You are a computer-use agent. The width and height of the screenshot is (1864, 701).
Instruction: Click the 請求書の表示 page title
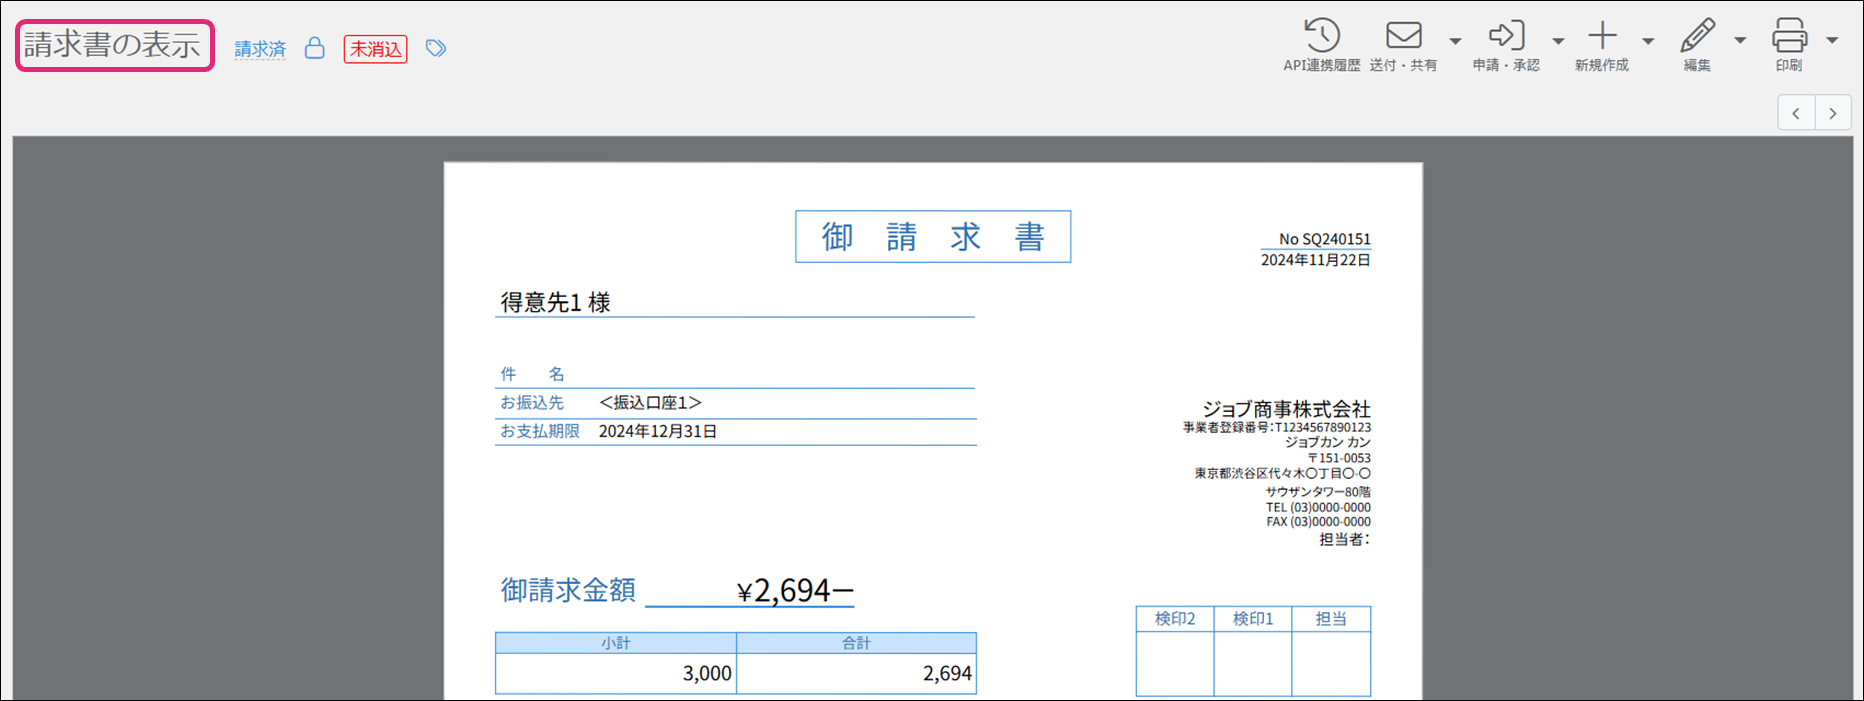[114, 45]
